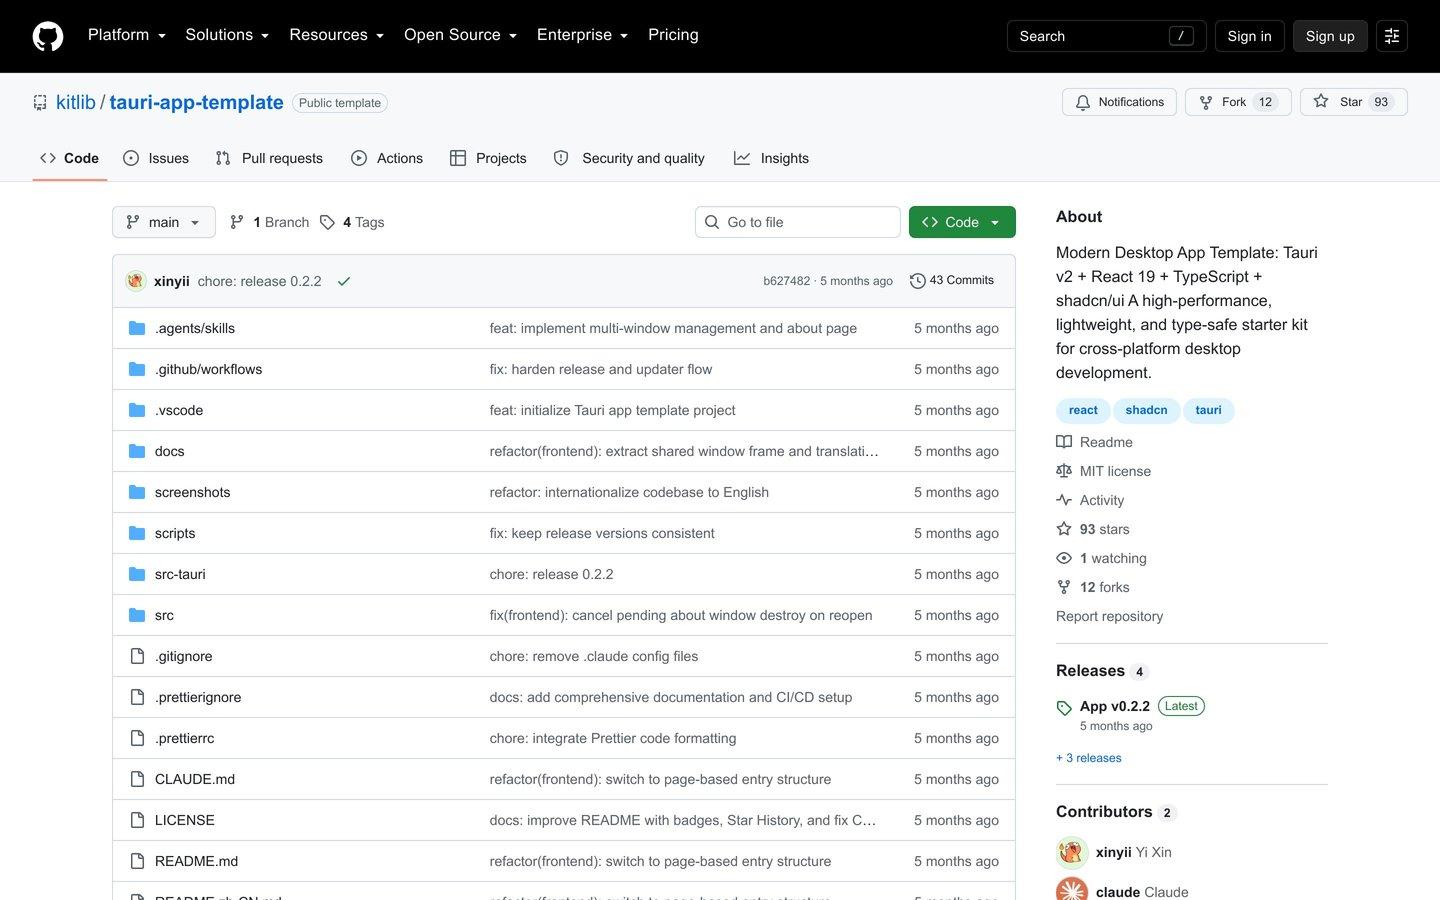Click the Go to file input
Screen dimensions: 1440x900
[x=798, y=222]
